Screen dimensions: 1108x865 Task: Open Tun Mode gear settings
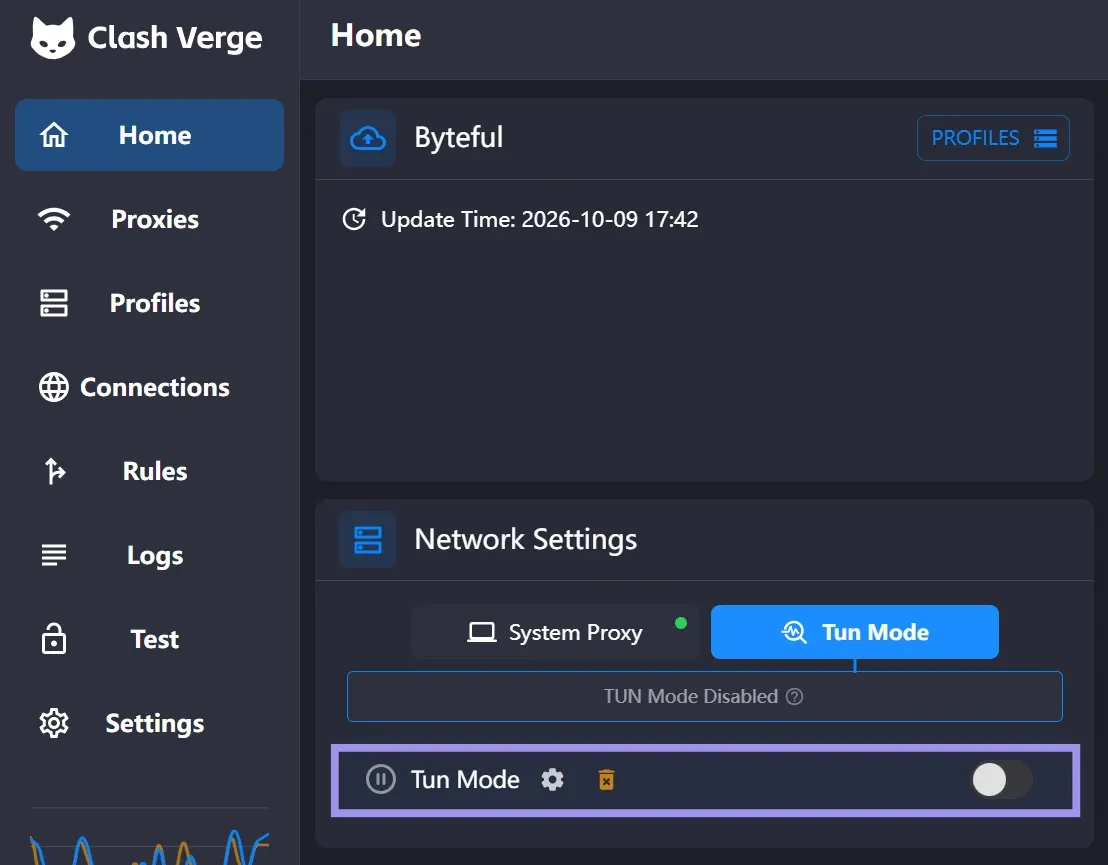(552, 779)
